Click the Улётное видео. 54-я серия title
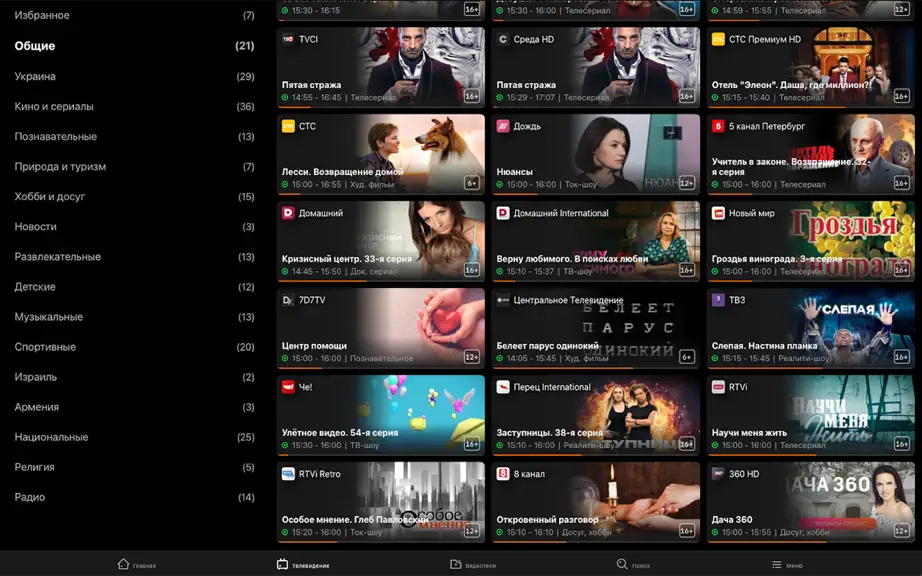 click(x=340, y=433)
